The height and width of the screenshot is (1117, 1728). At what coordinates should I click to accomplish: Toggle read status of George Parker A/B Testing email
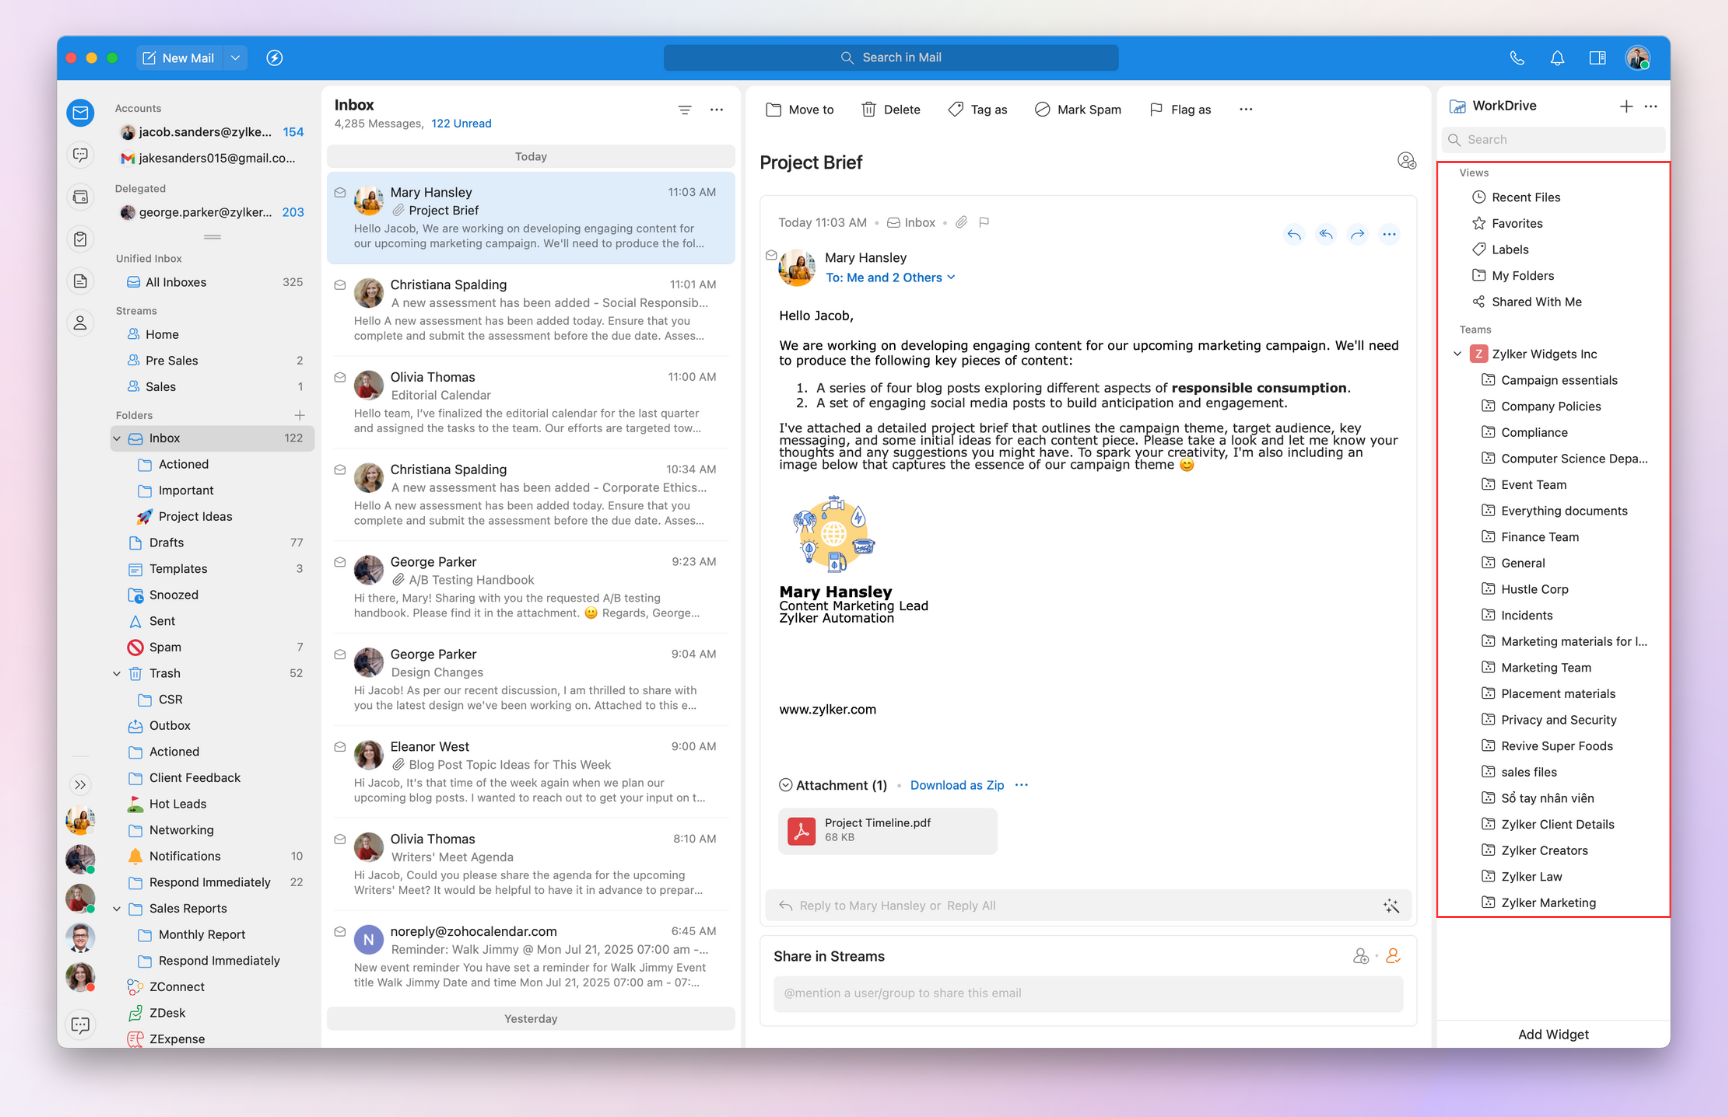[340, 562]
